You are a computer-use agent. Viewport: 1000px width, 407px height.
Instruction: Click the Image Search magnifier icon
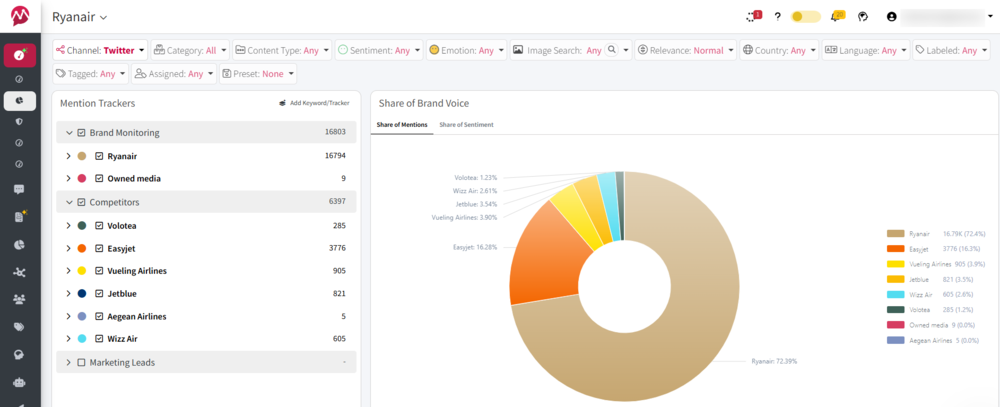click(612, 50)
